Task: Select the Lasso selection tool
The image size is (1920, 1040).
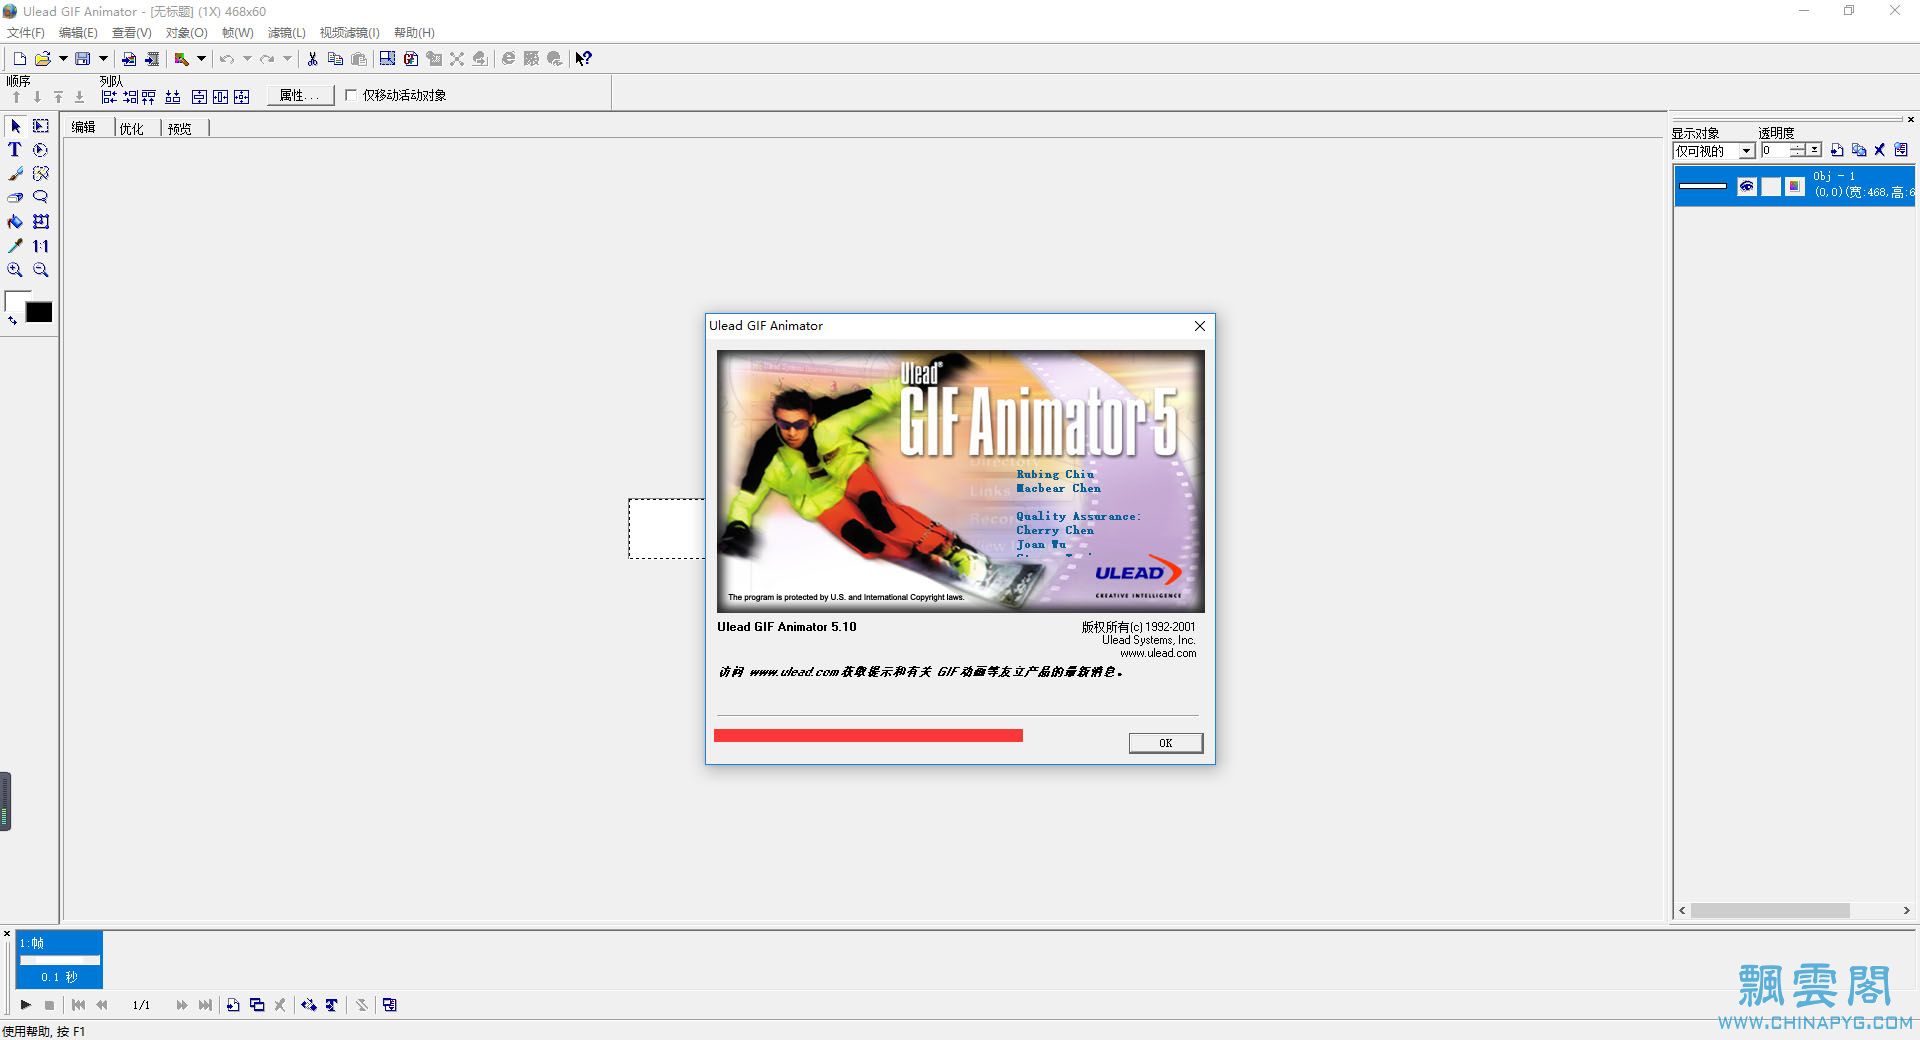Action: [41, 198]
